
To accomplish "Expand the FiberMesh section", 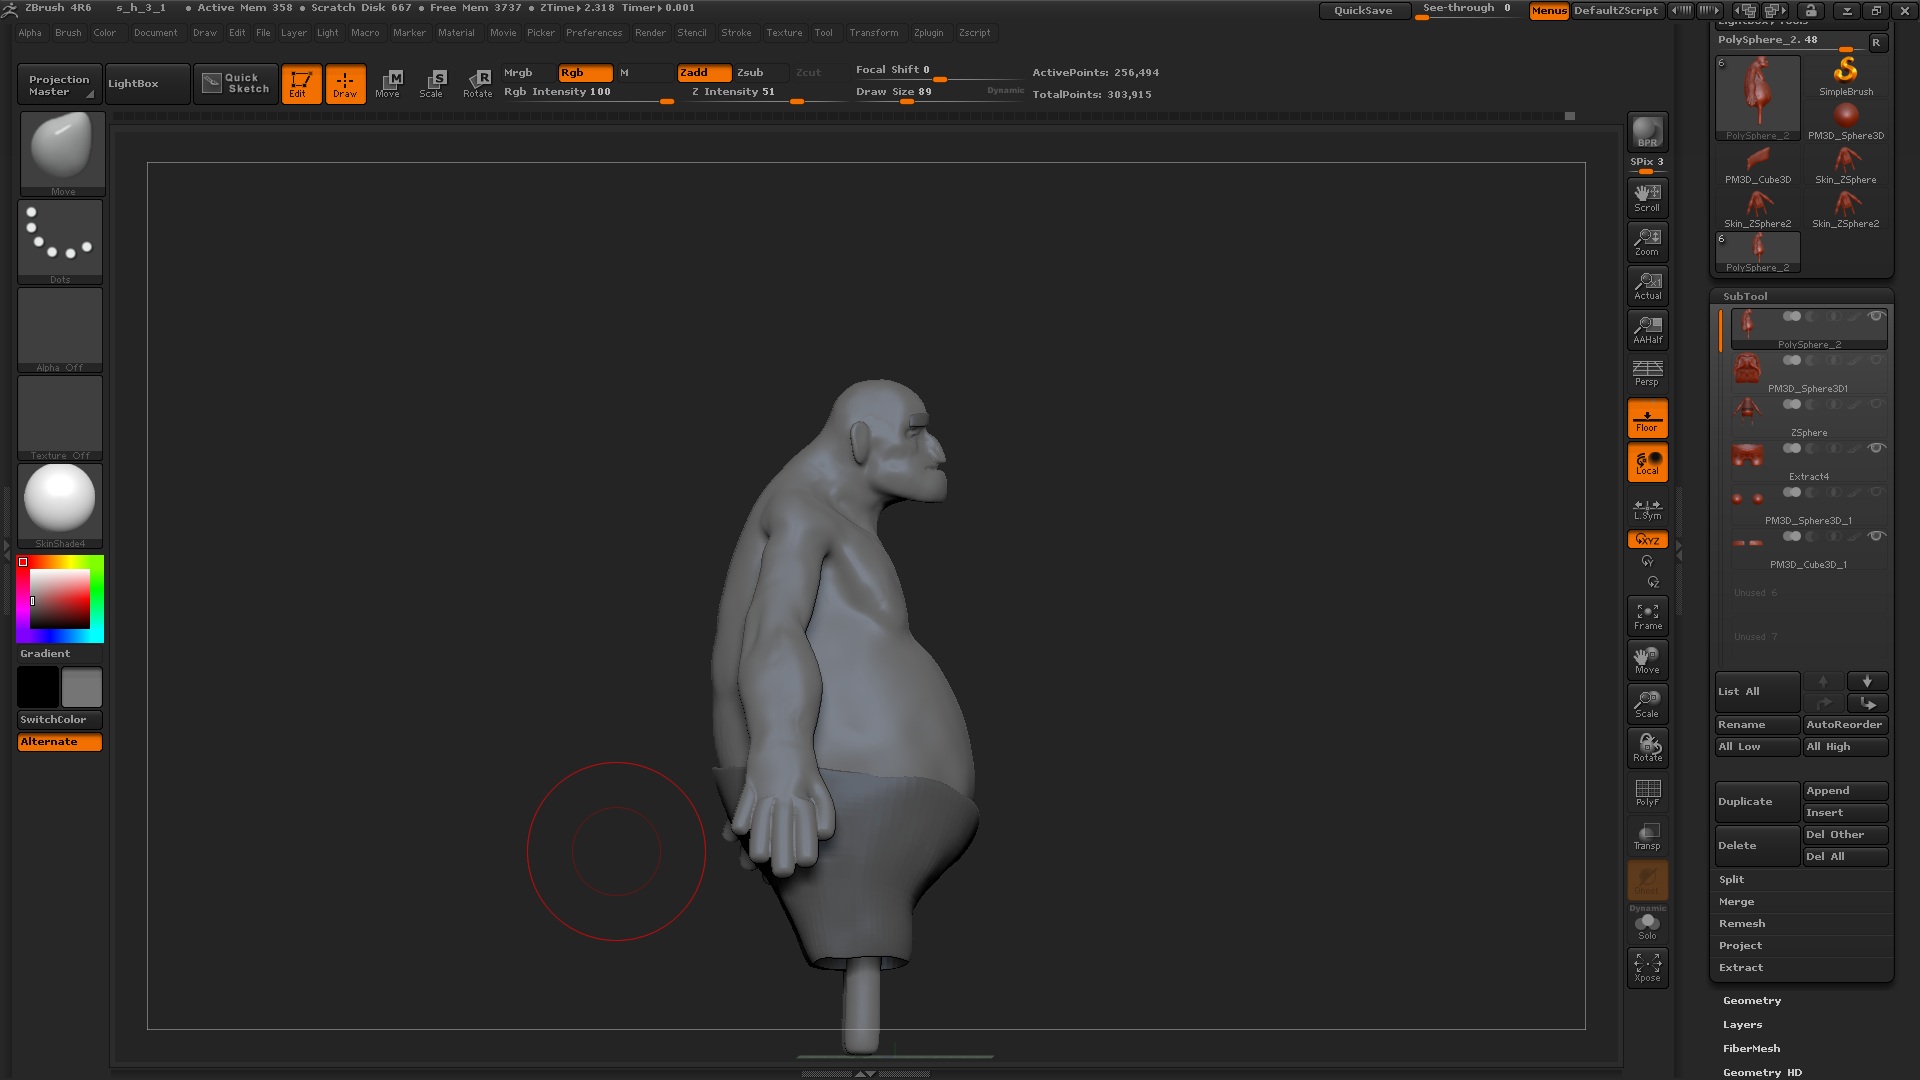I will pos(1751,1048).
